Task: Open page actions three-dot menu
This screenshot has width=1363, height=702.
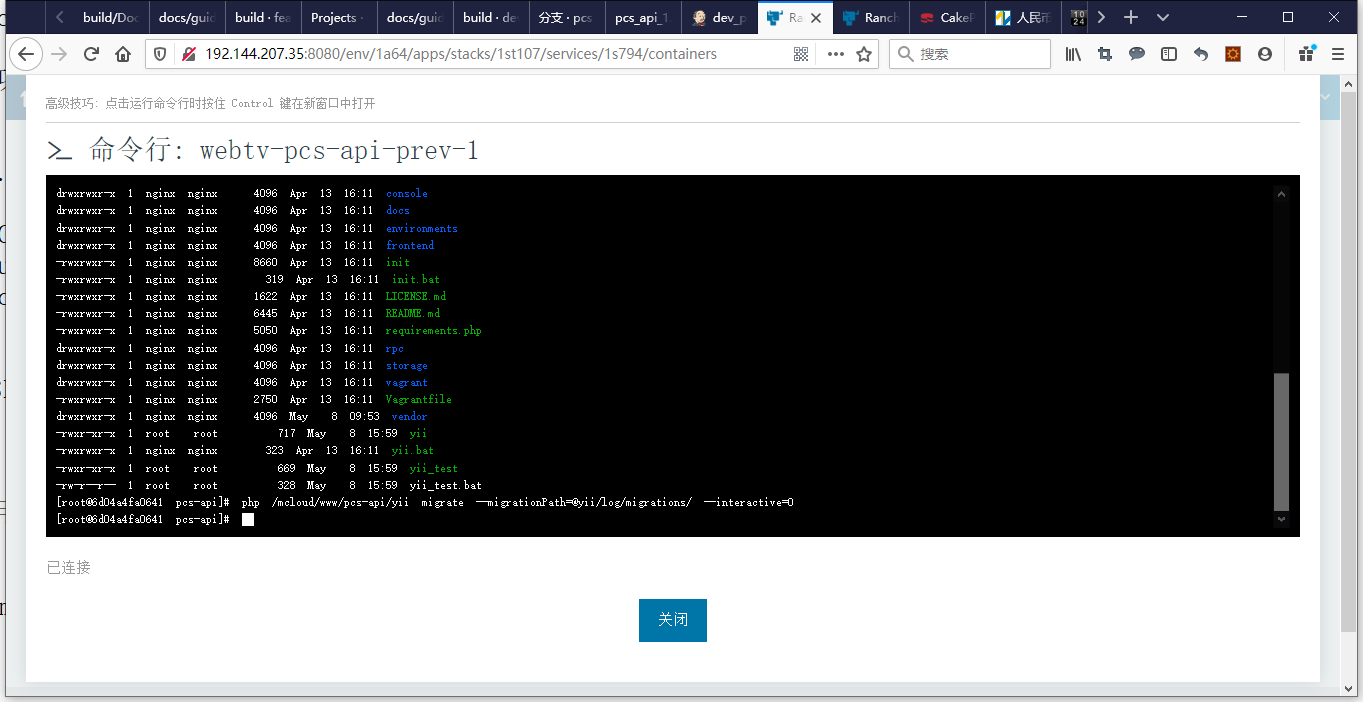Action: pos(835,54)
